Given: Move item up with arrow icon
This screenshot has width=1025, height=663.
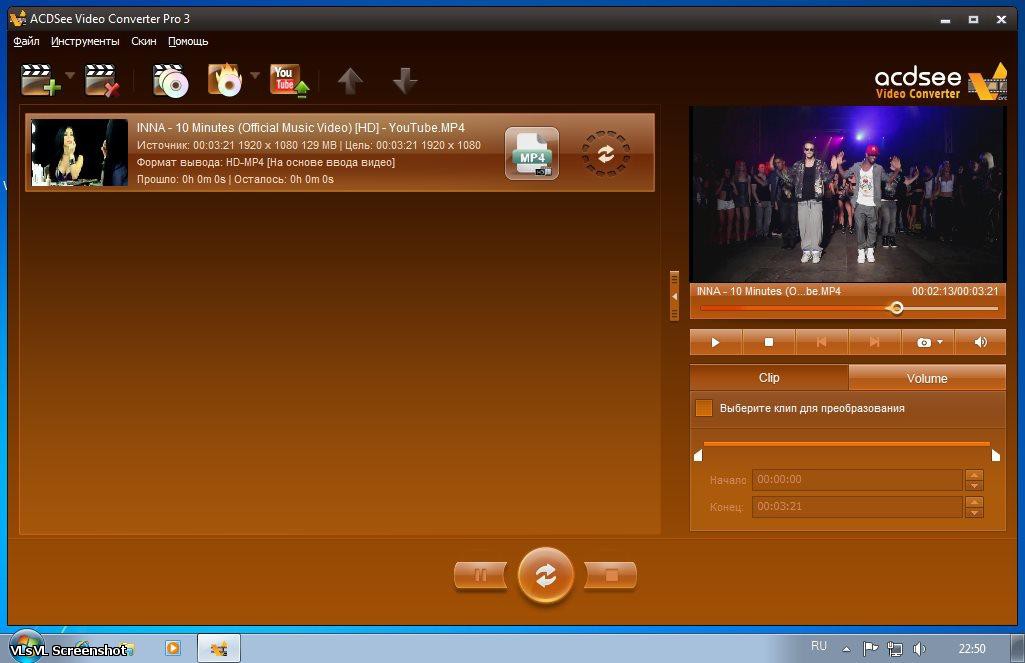Looking at the screenshot, I should coord(350,80).
